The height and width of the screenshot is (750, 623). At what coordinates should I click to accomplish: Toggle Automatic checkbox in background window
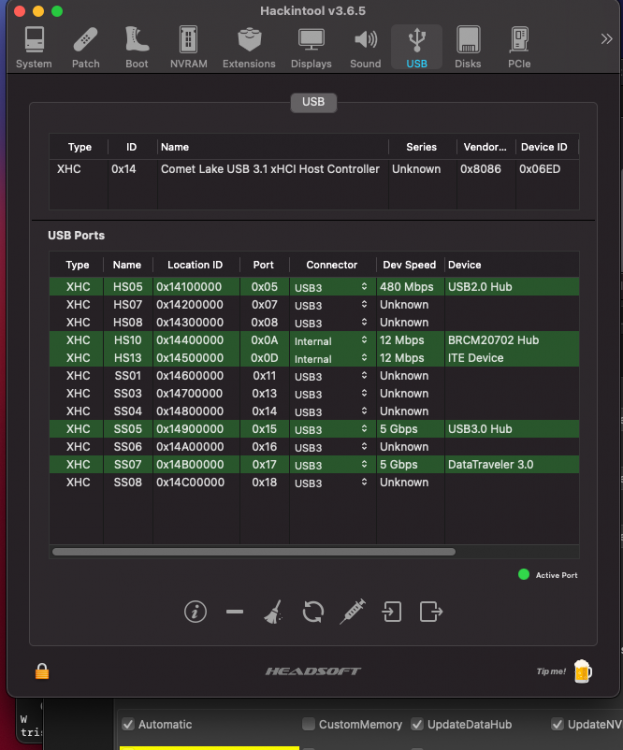128,724
